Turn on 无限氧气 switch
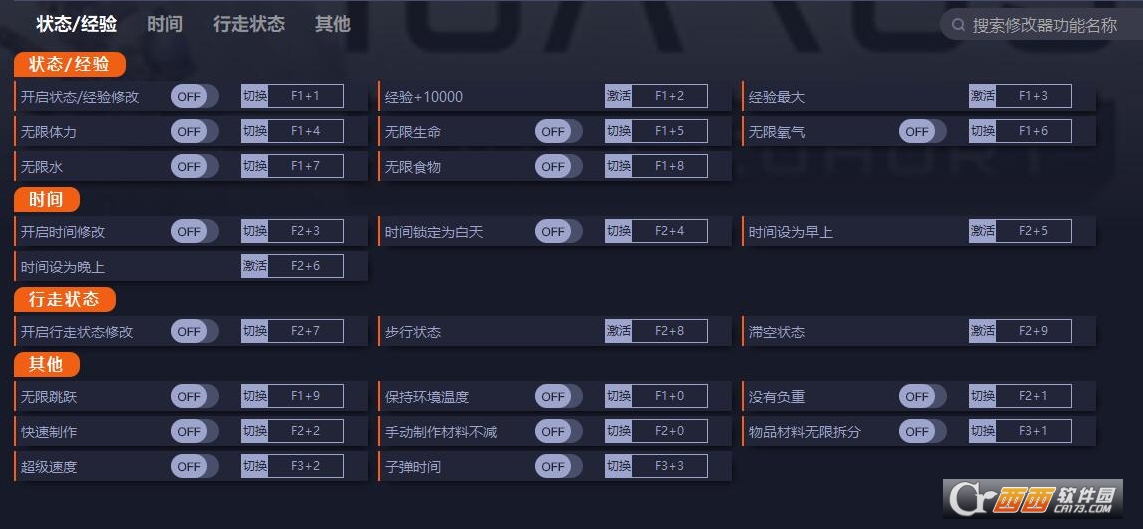Viewport: 1143px width, 529px height. pyautogui.click(x=922, y=131)
